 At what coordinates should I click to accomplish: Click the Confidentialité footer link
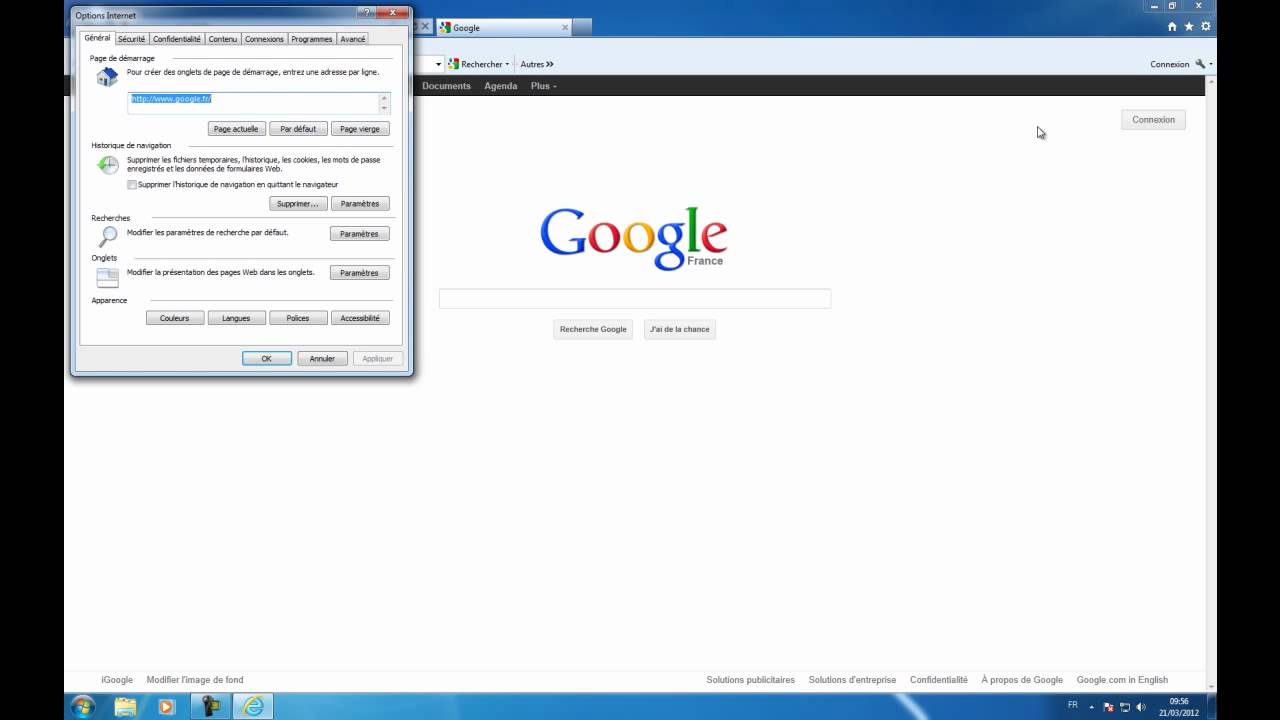(939, 680)
